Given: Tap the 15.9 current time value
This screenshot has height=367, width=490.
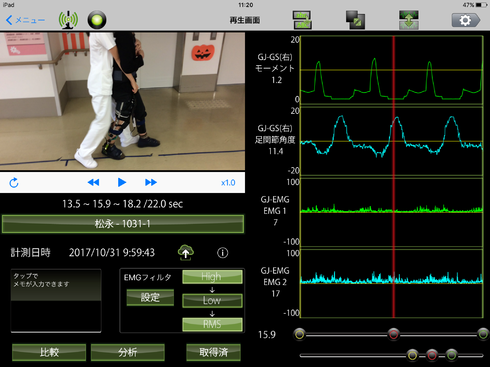Looking at the screenshot, I should click(267, 335).
